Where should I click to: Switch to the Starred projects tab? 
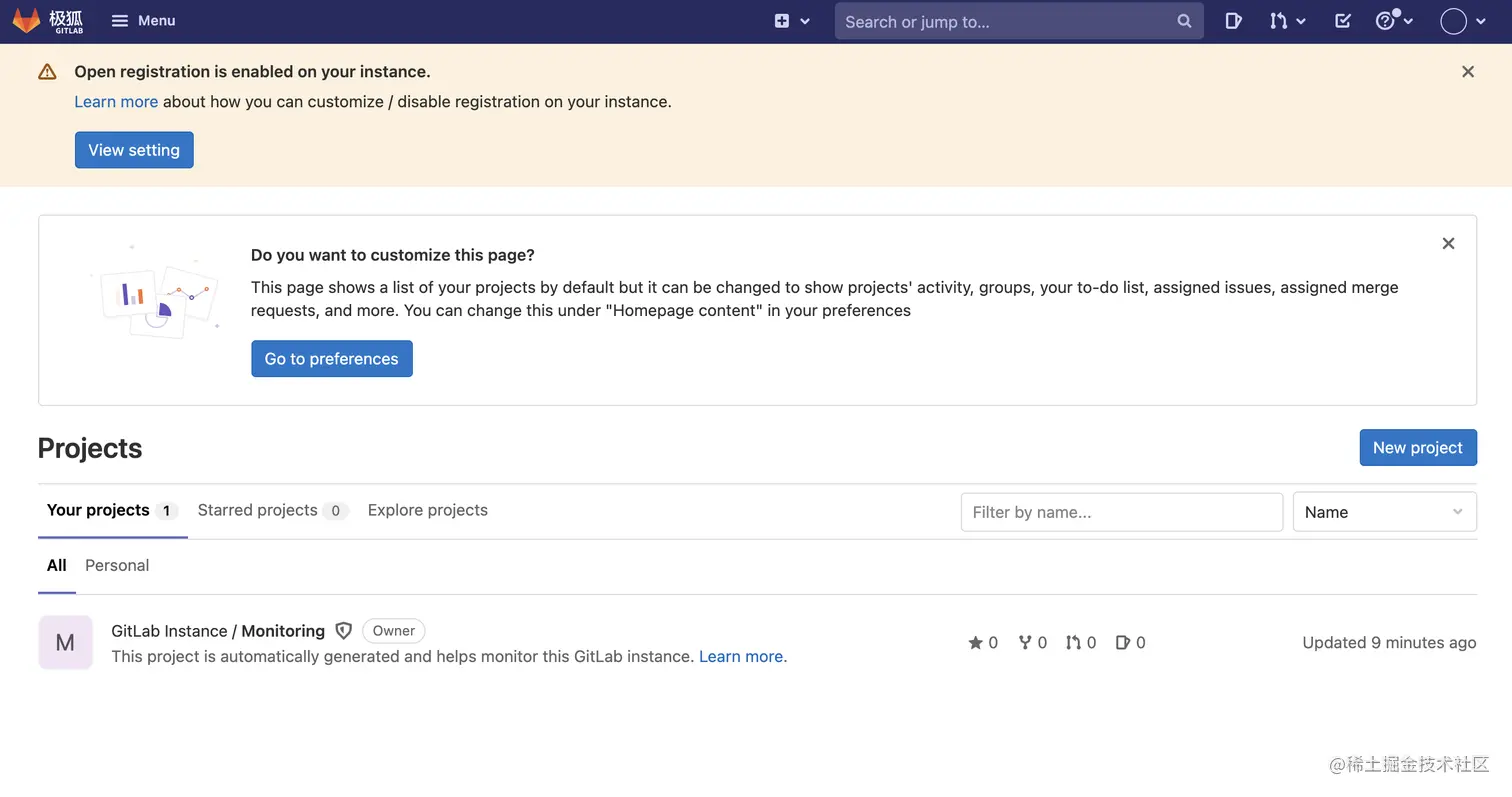pos(272,511)
